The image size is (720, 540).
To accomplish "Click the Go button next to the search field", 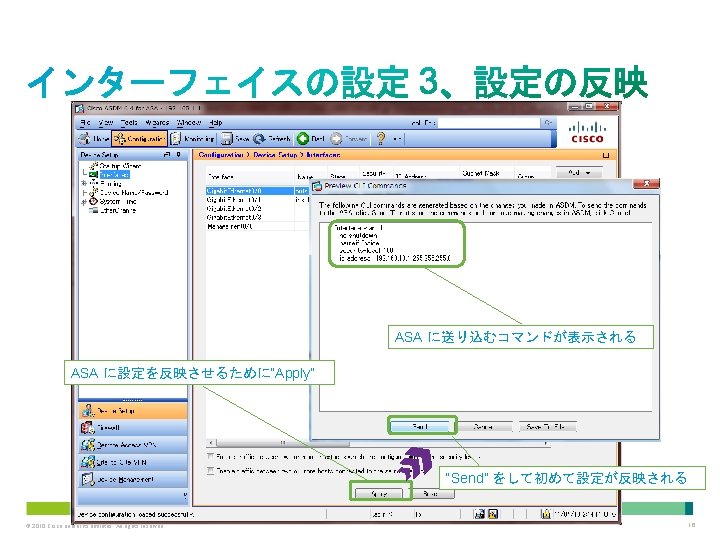I will [x=548, y=123].
